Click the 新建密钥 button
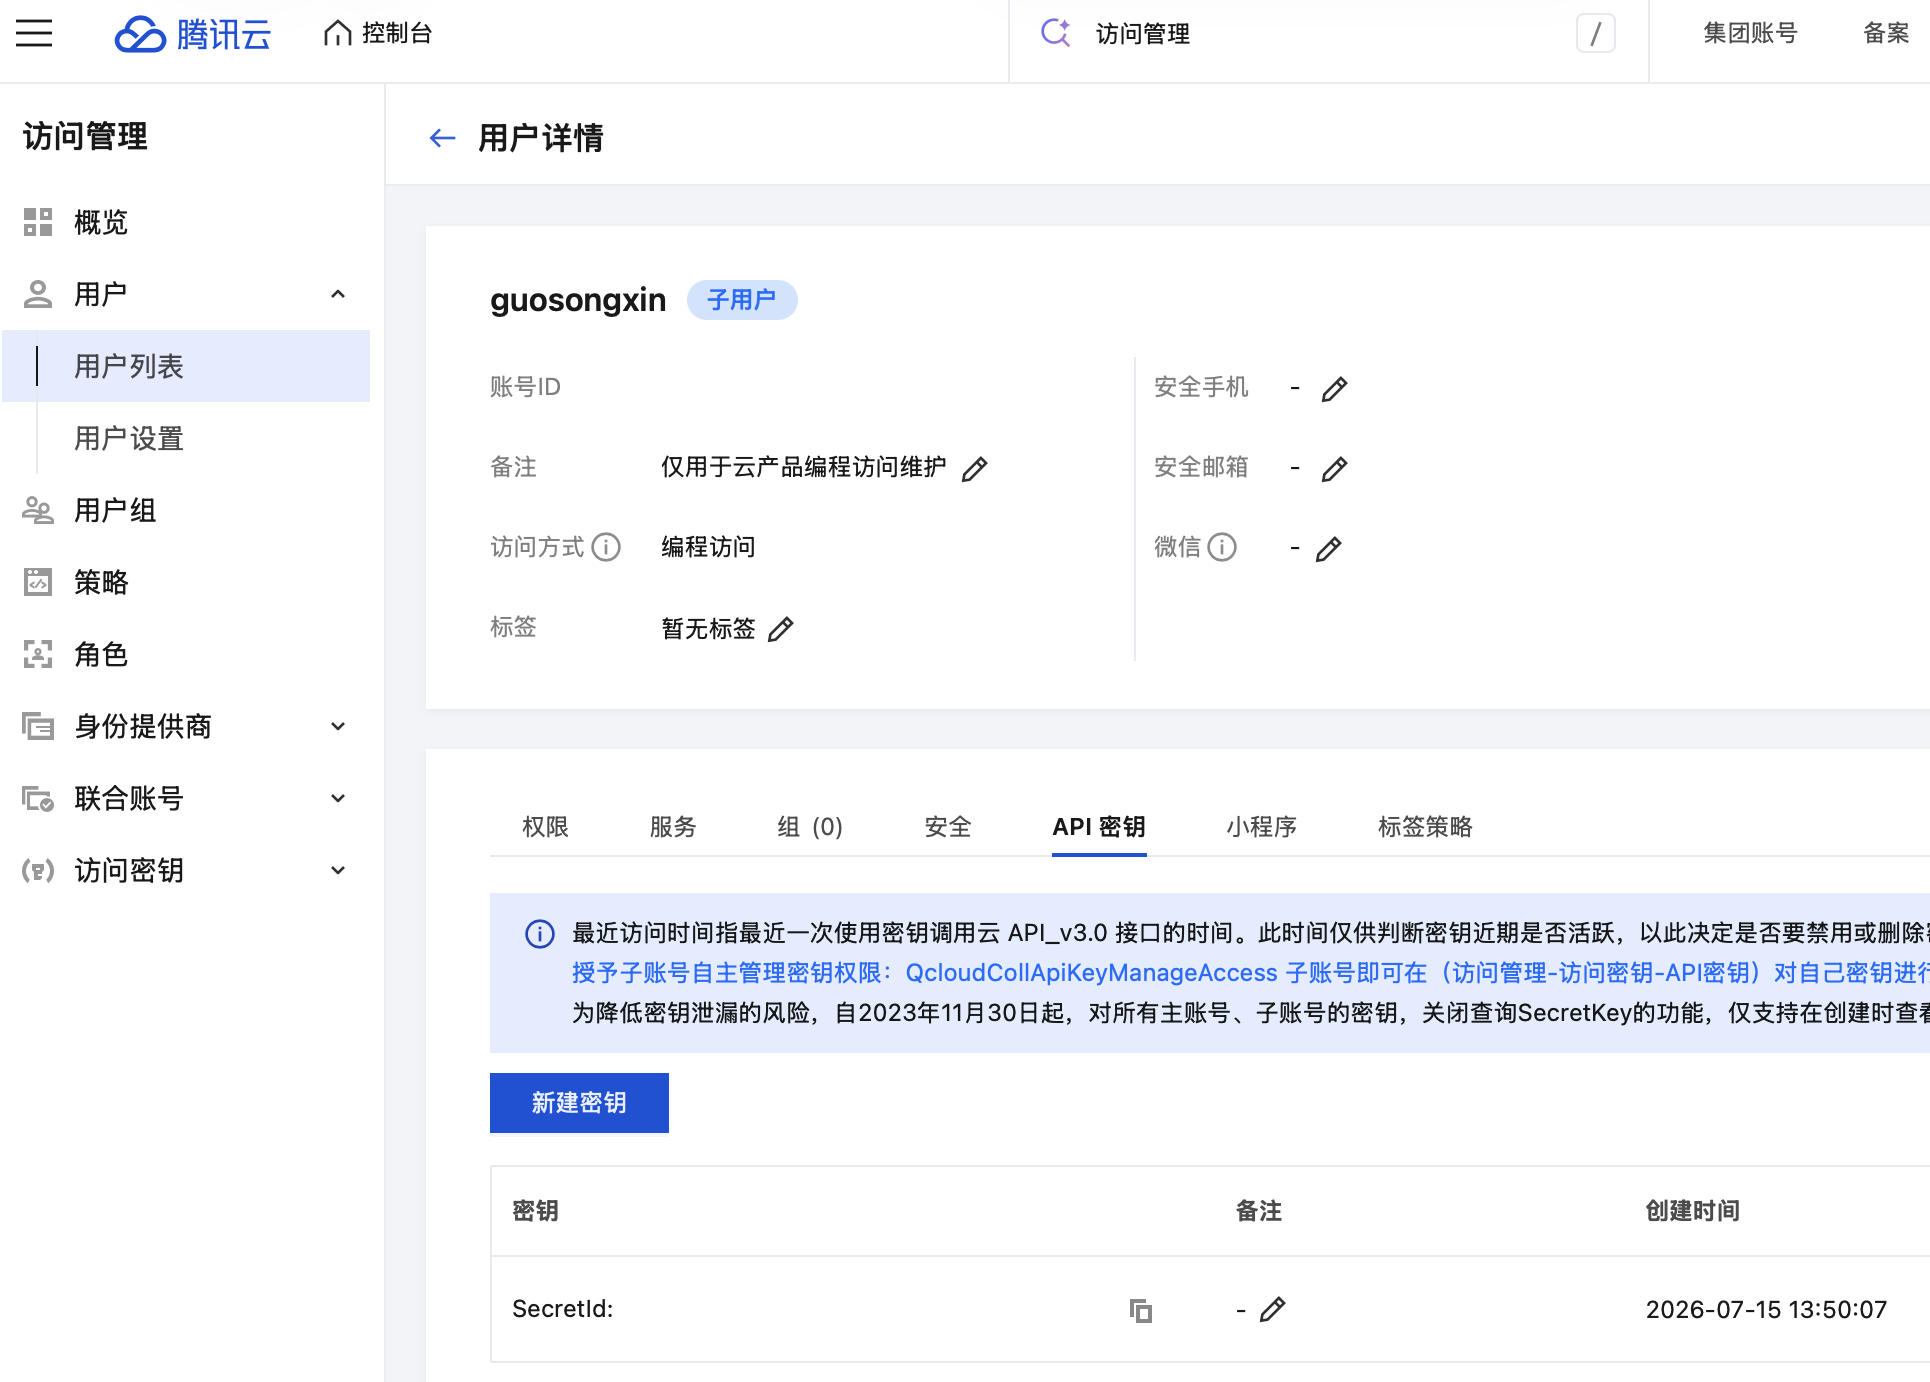Image resolution: width=1930 pixels, height=1382 pixels. (579, 1102)
